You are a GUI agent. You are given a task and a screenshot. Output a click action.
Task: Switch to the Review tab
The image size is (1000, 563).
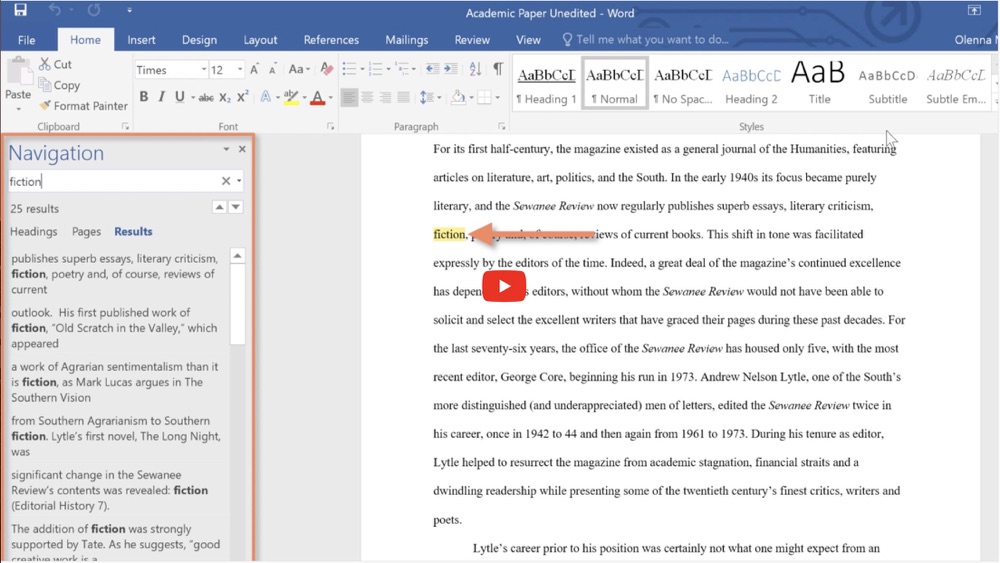click(x=472, y=40)
